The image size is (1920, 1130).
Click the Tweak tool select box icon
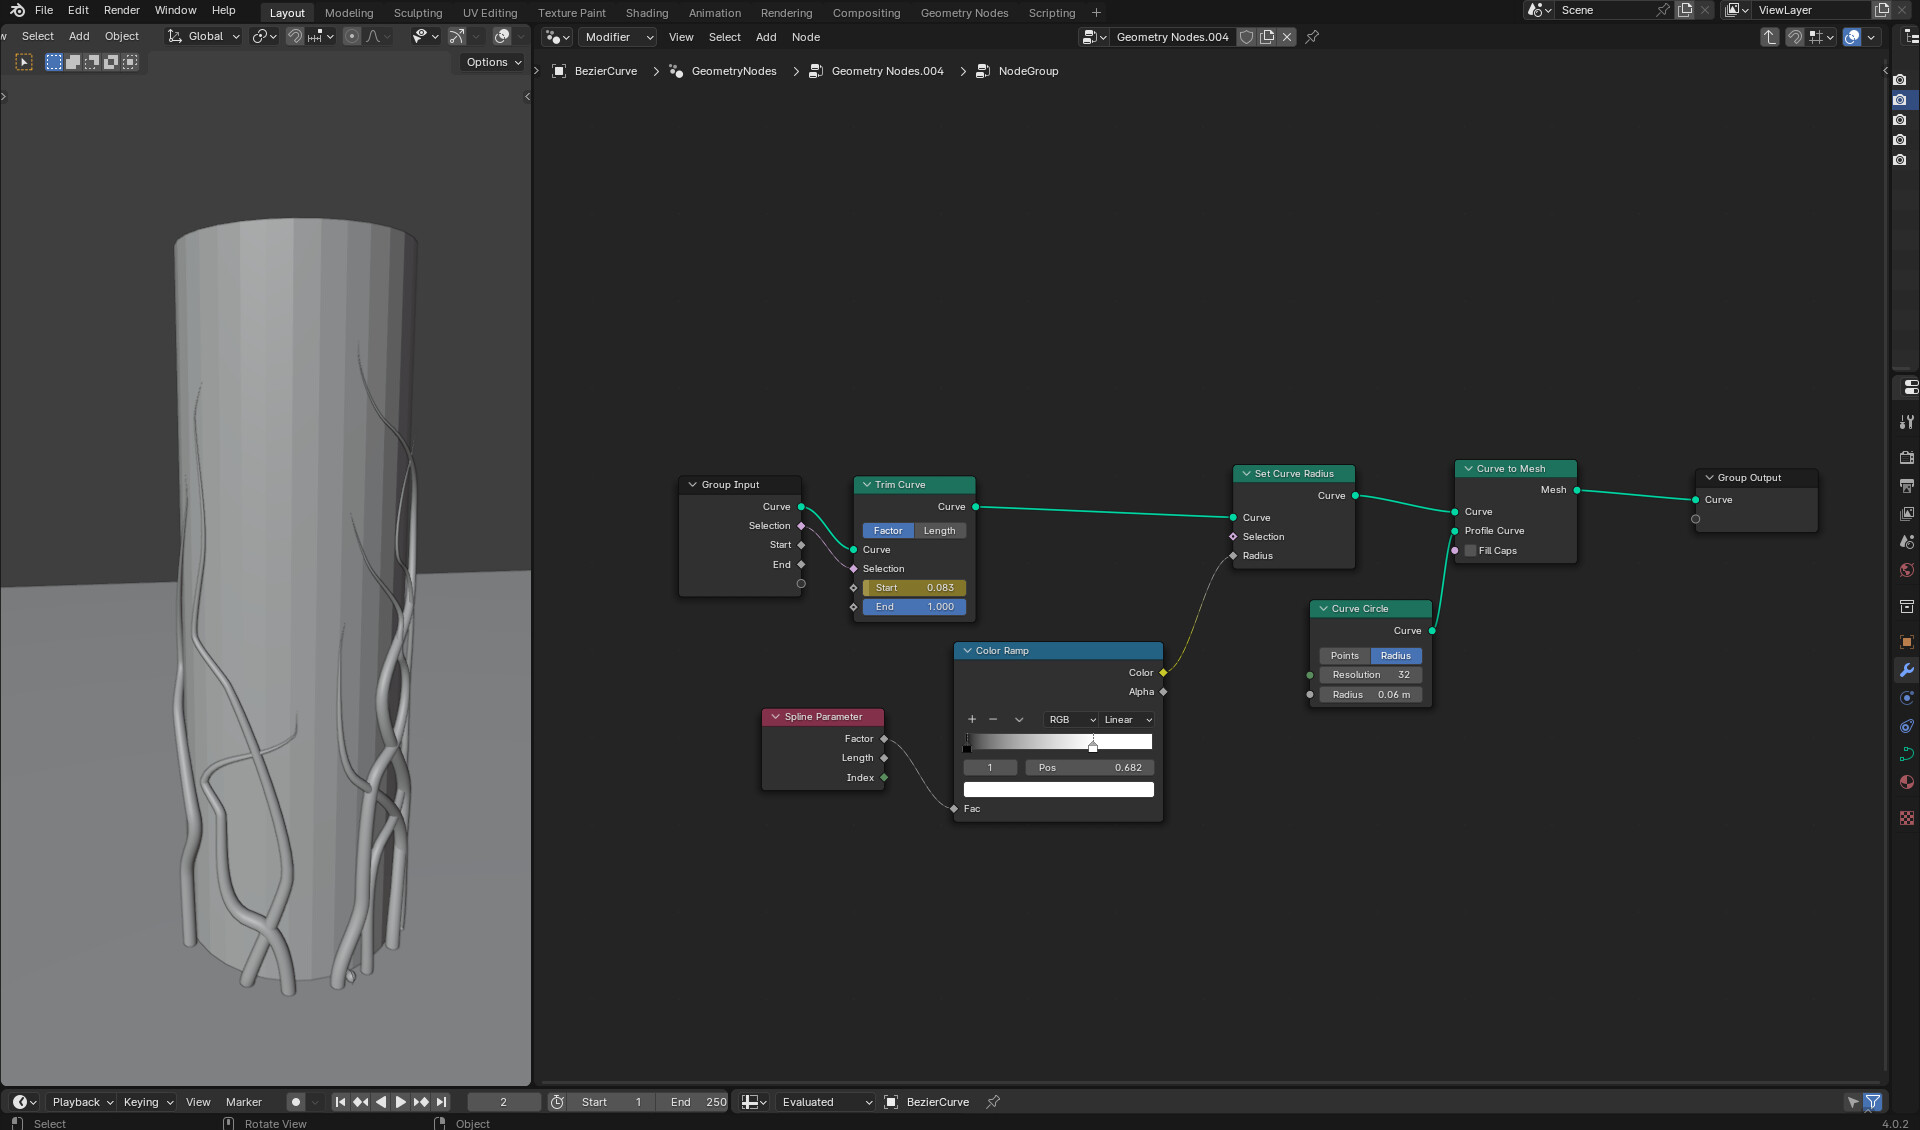[x=23, y=61]
